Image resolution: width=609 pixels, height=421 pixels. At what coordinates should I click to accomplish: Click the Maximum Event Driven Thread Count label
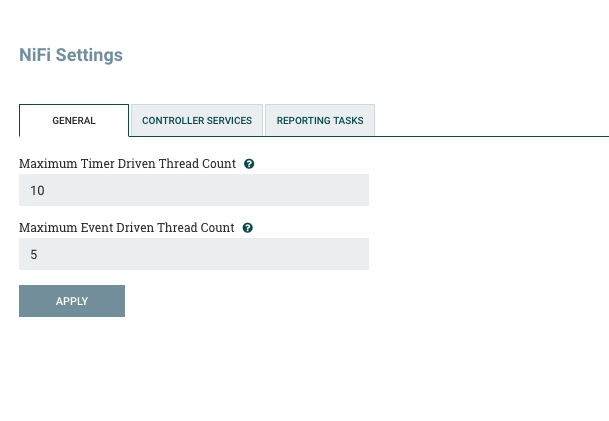126,227
